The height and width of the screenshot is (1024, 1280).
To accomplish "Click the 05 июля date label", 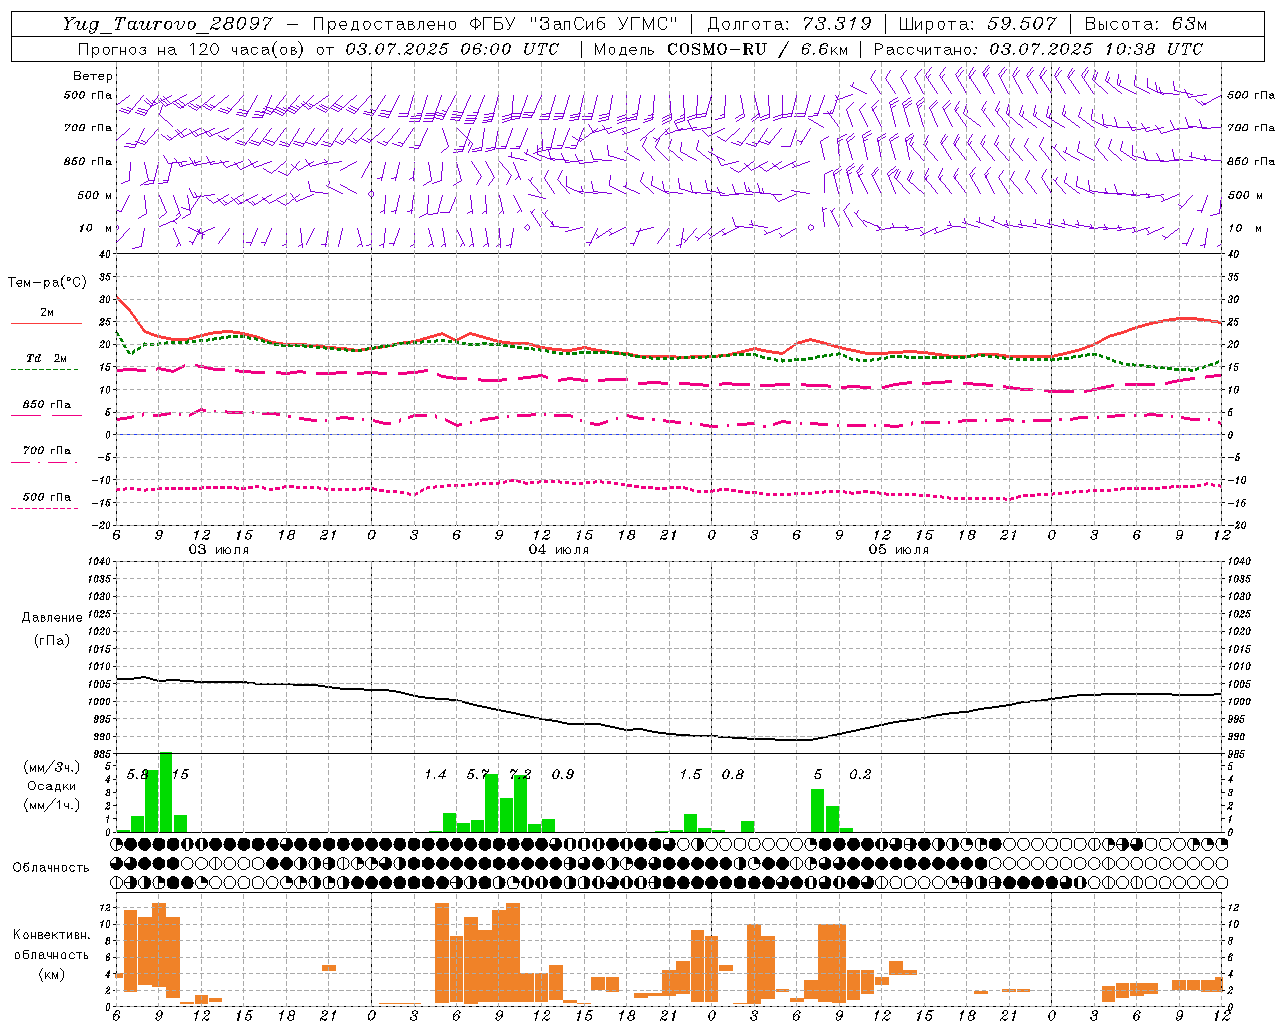I will pos(898,550).
